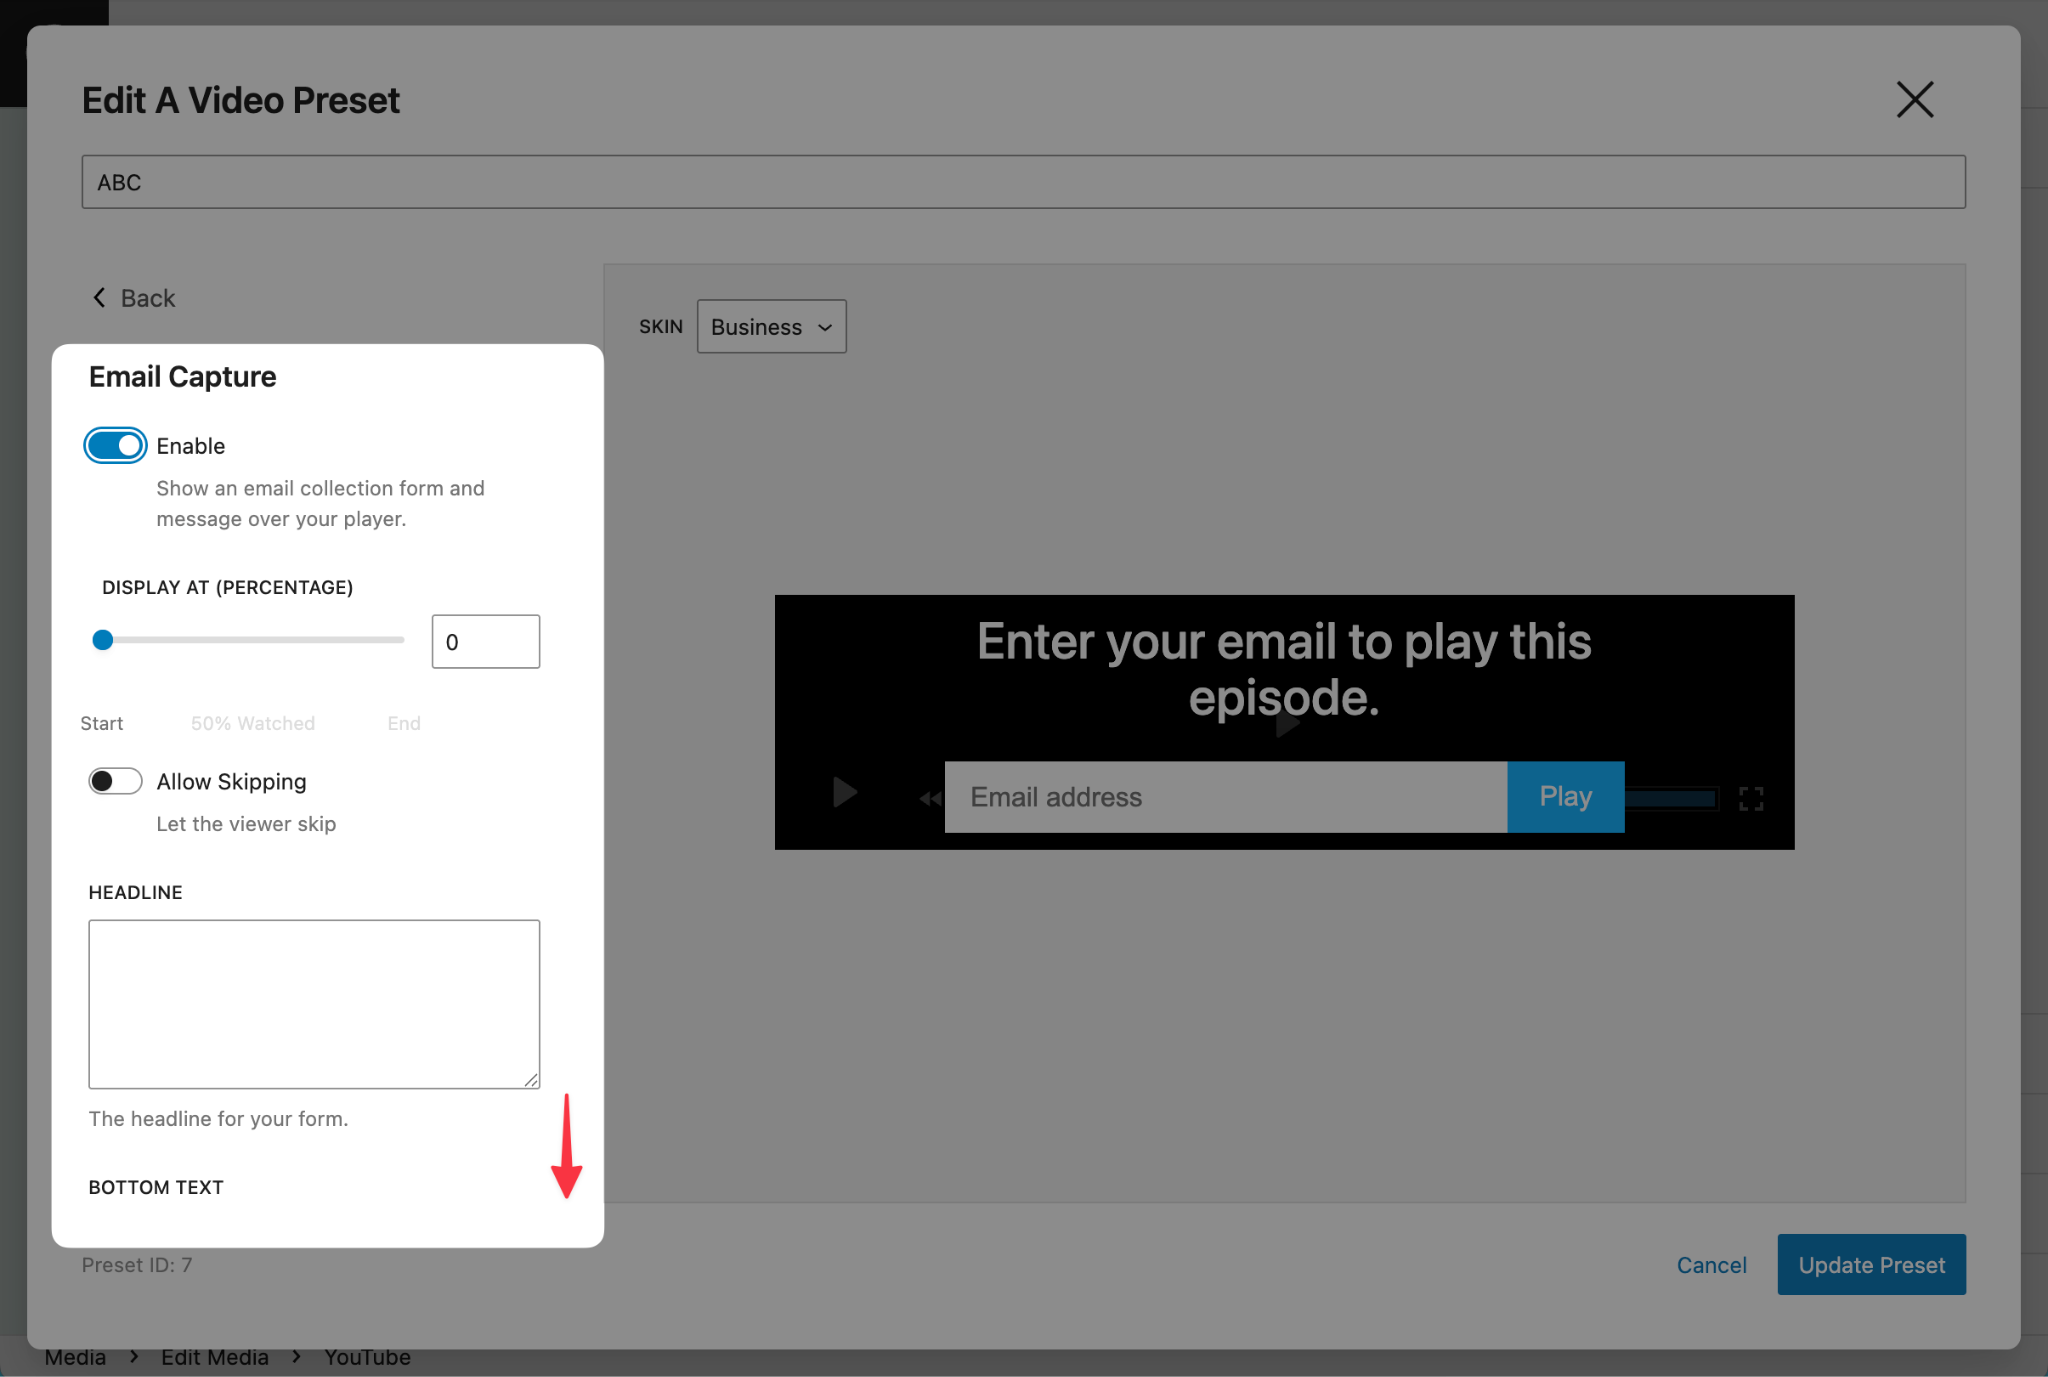Image resolution: width=2048 pixels, height=1377 pixels.
Task: Click the fullscreen icon in video player
Action: coord(1750,798)
